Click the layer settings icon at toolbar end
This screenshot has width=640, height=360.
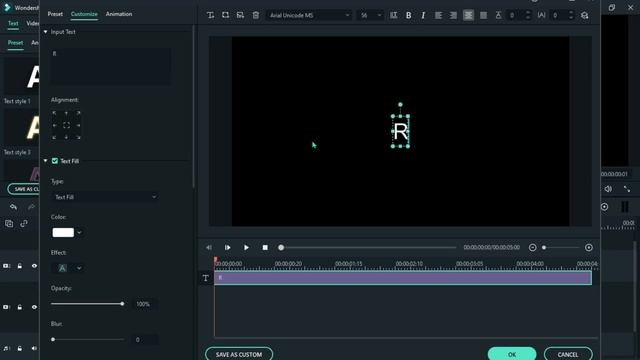pyautogui.click(x=584, y=16)
